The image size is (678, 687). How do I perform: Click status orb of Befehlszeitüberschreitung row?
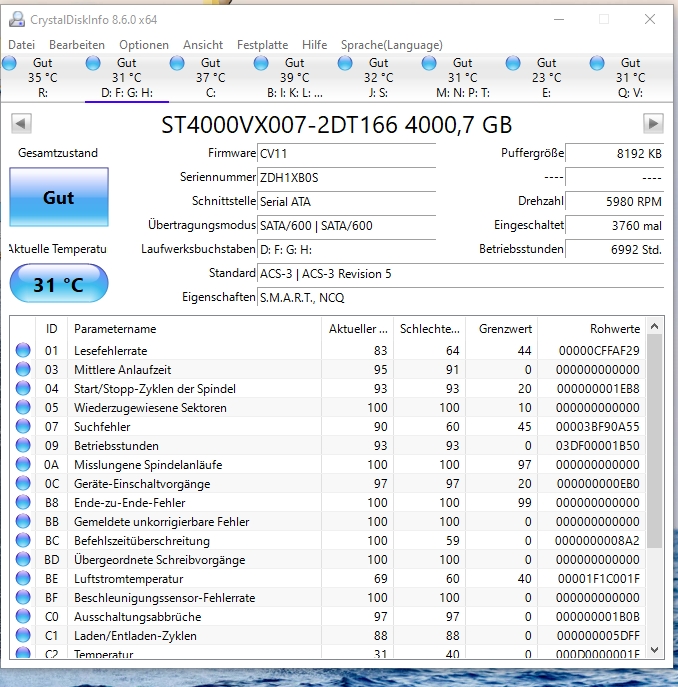[x=23, y=540]
